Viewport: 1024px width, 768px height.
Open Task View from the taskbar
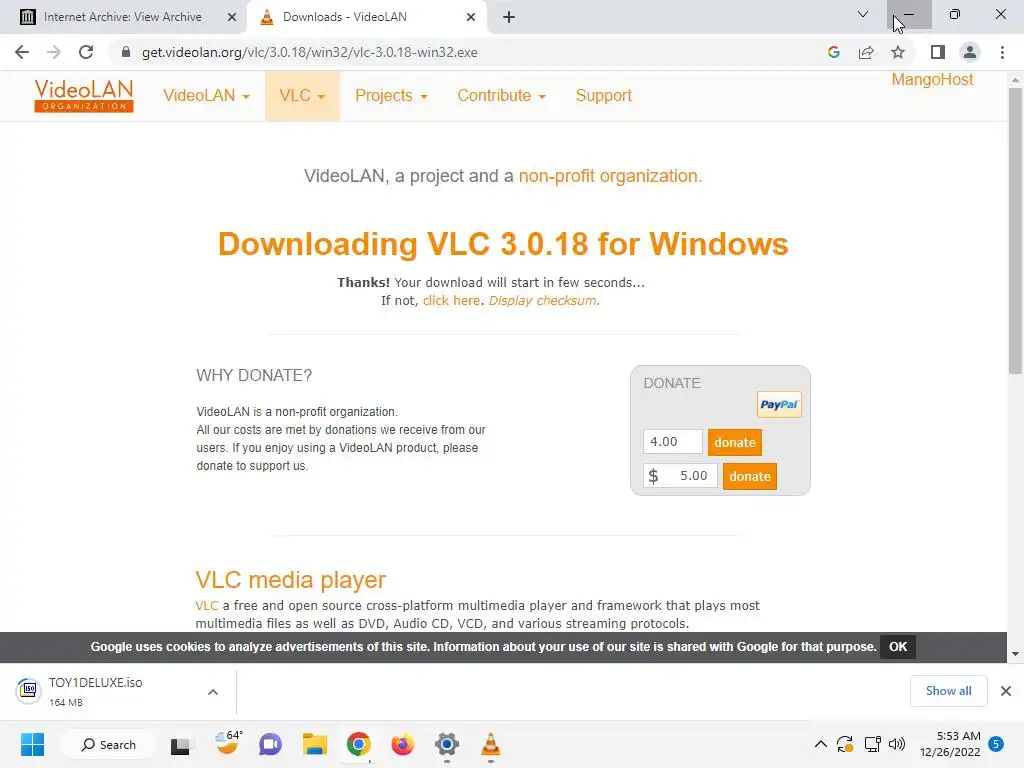point(180,745)
